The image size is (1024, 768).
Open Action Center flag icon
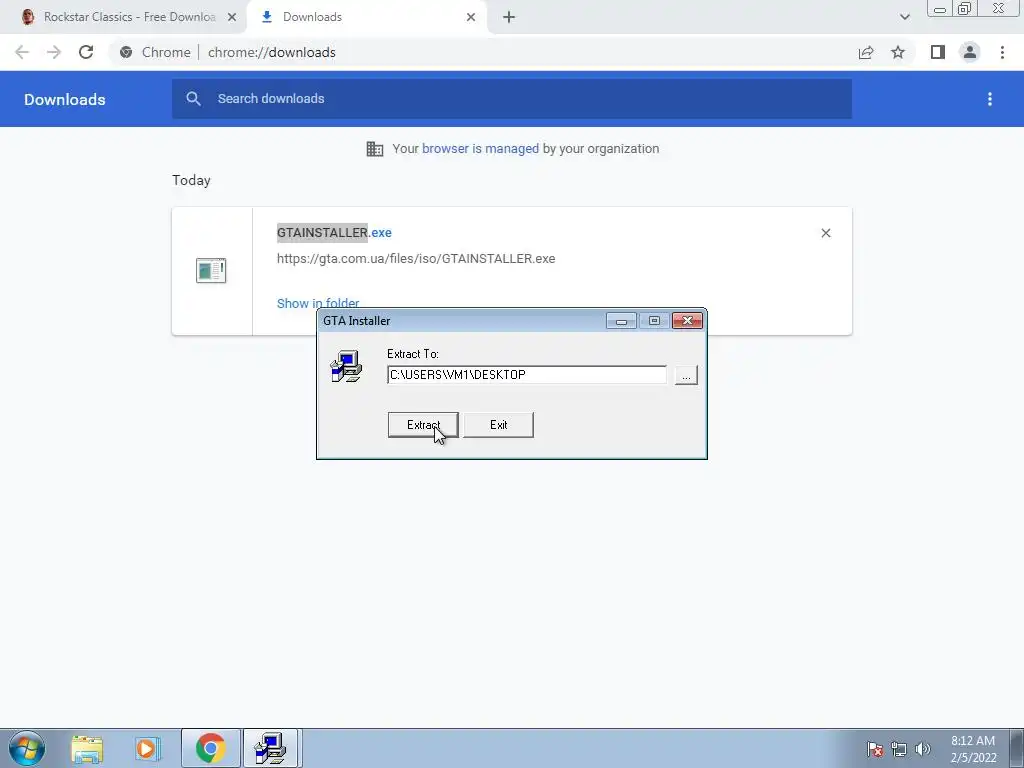click(x=875, y=749)
